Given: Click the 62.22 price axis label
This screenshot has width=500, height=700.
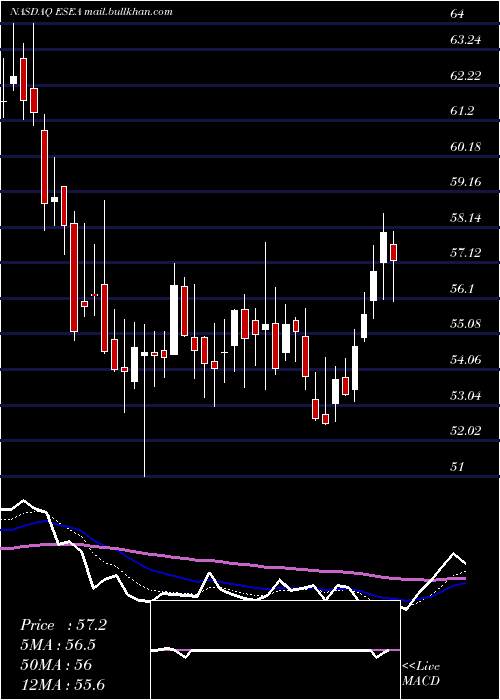Looking at the screenshot, I should point(465,75).
